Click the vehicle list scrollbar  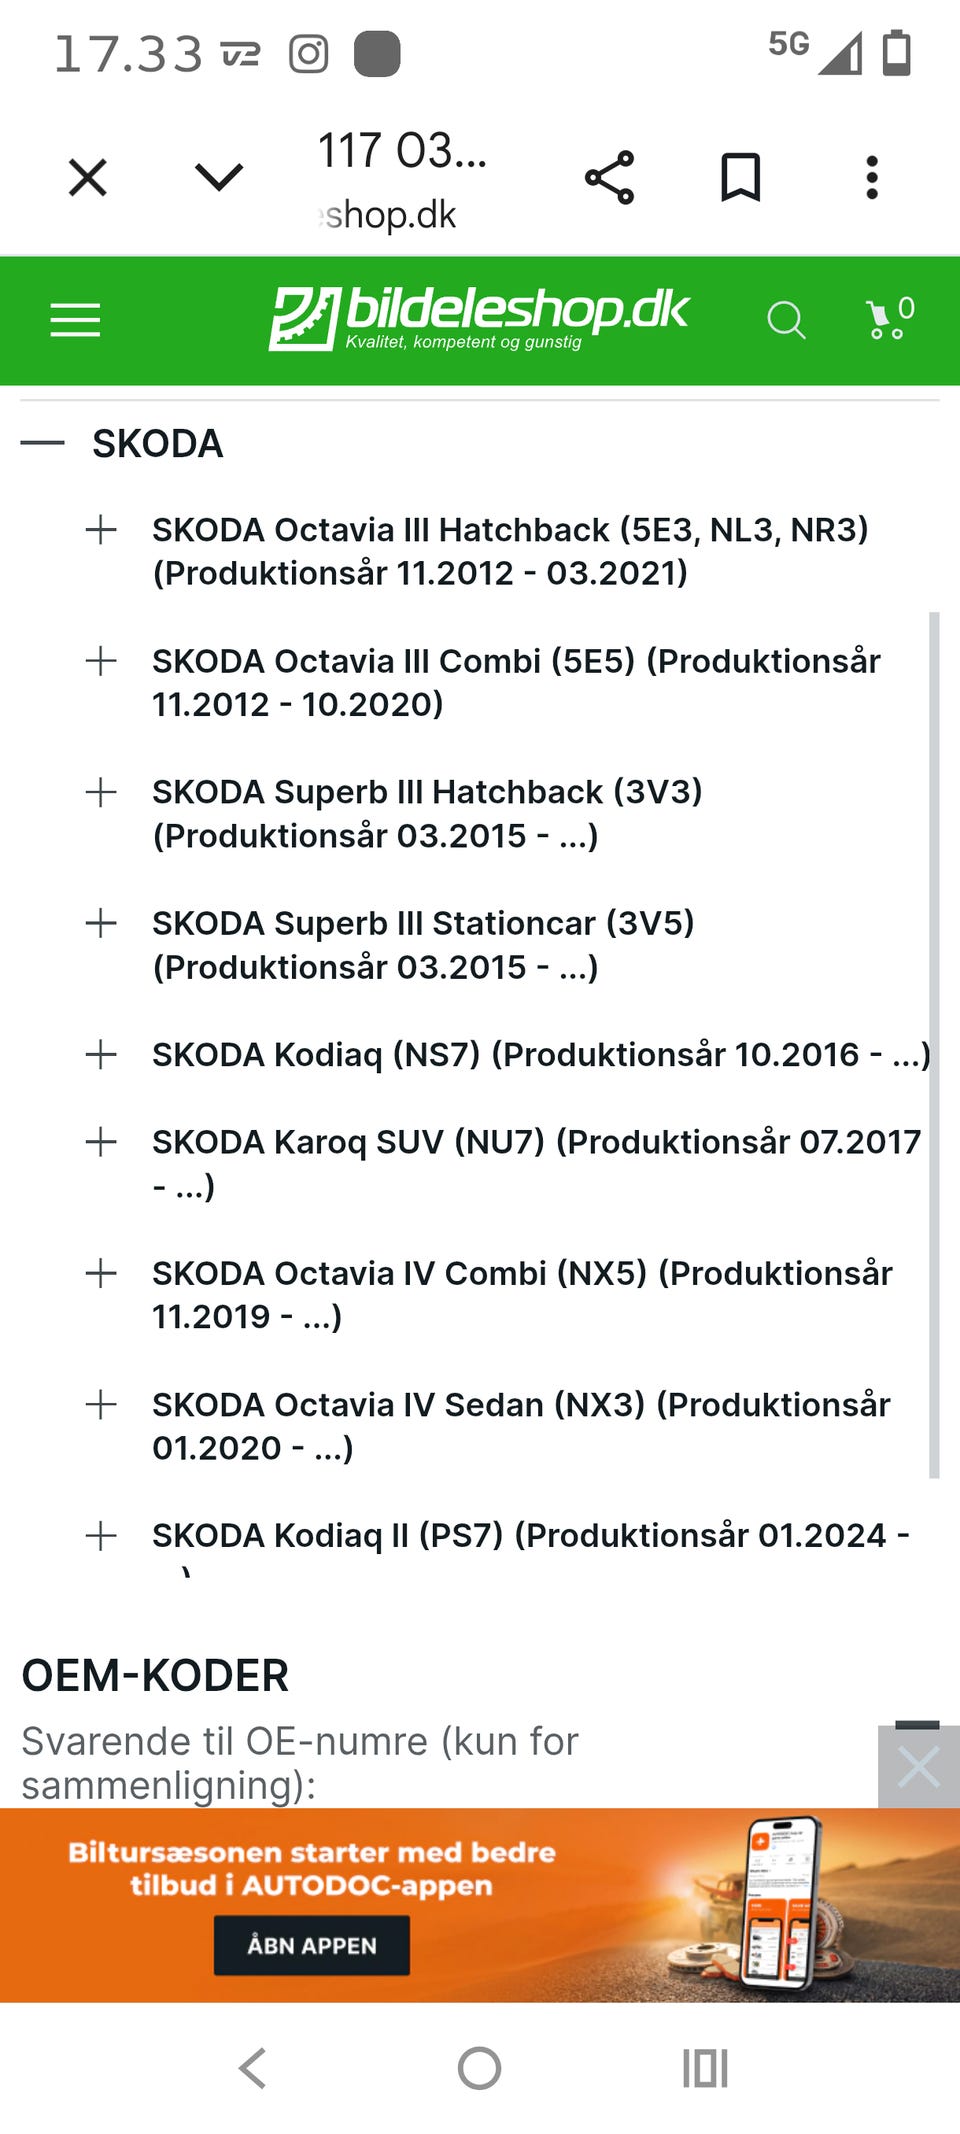[x=934, y=1045]
